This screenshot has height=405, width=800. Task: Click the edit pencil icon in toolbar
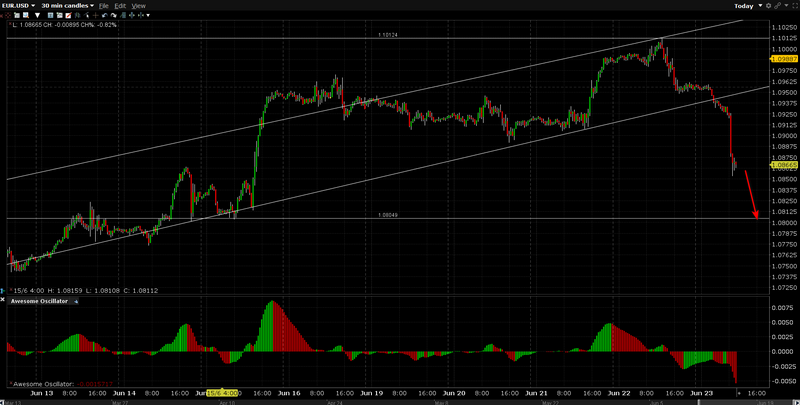tap(68, 15)
